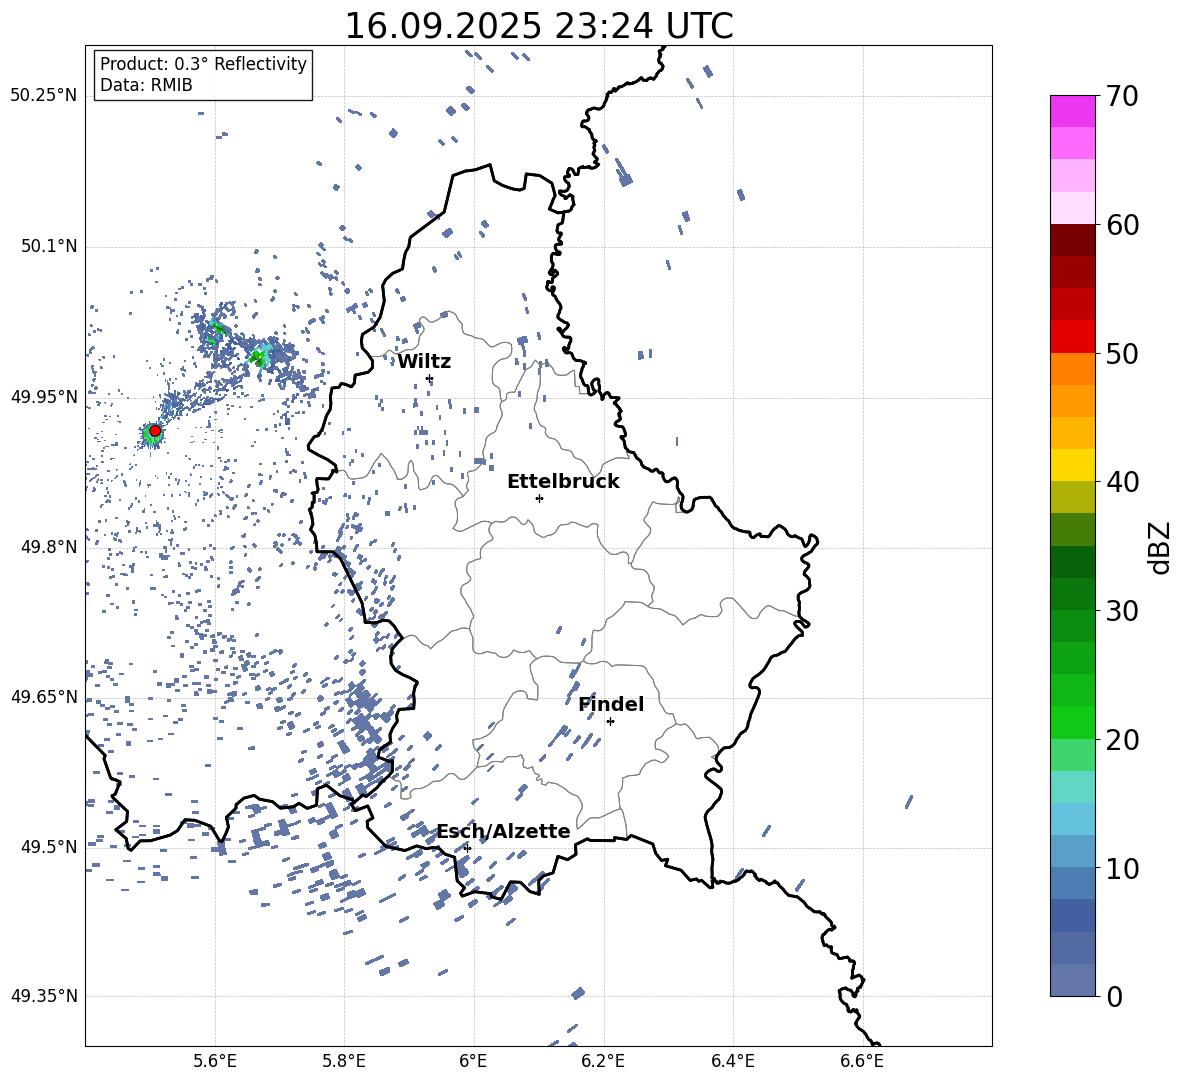
Task: Click the 49.65°N latitude label
Action: 44,696
